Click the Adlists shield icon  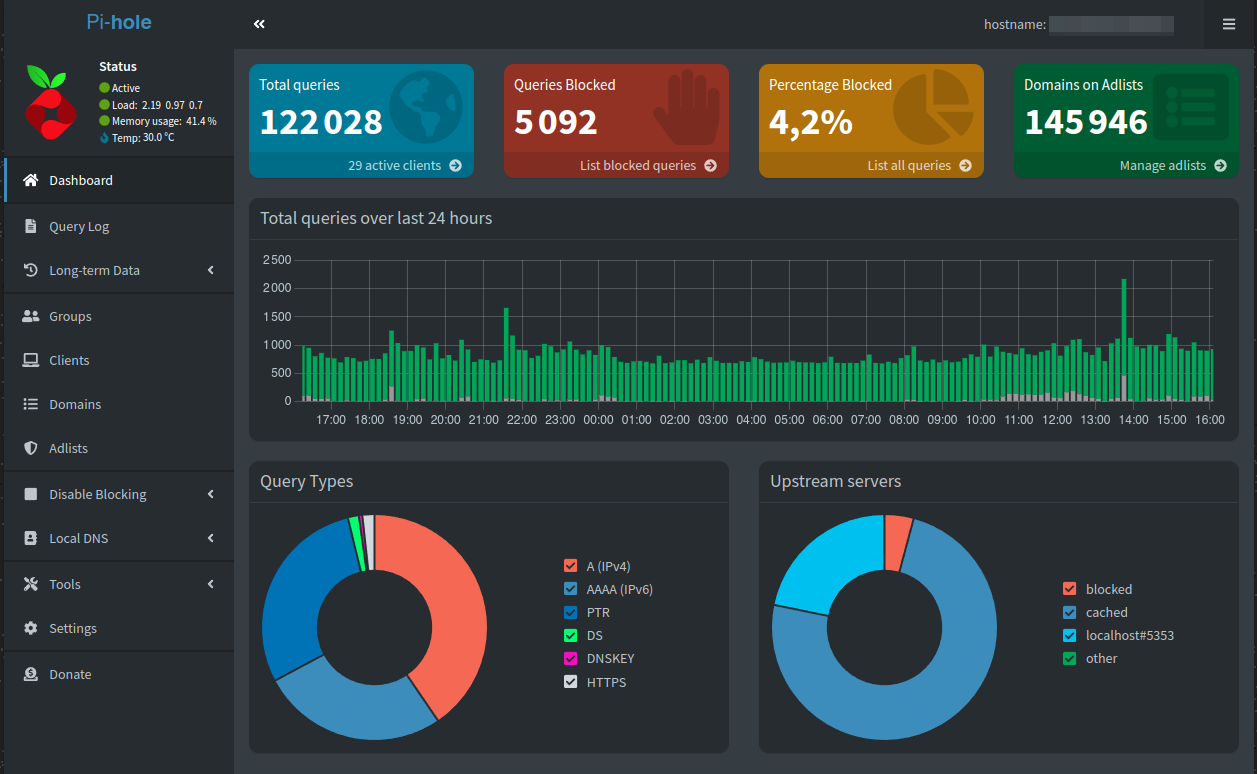(x=30, y=448)
